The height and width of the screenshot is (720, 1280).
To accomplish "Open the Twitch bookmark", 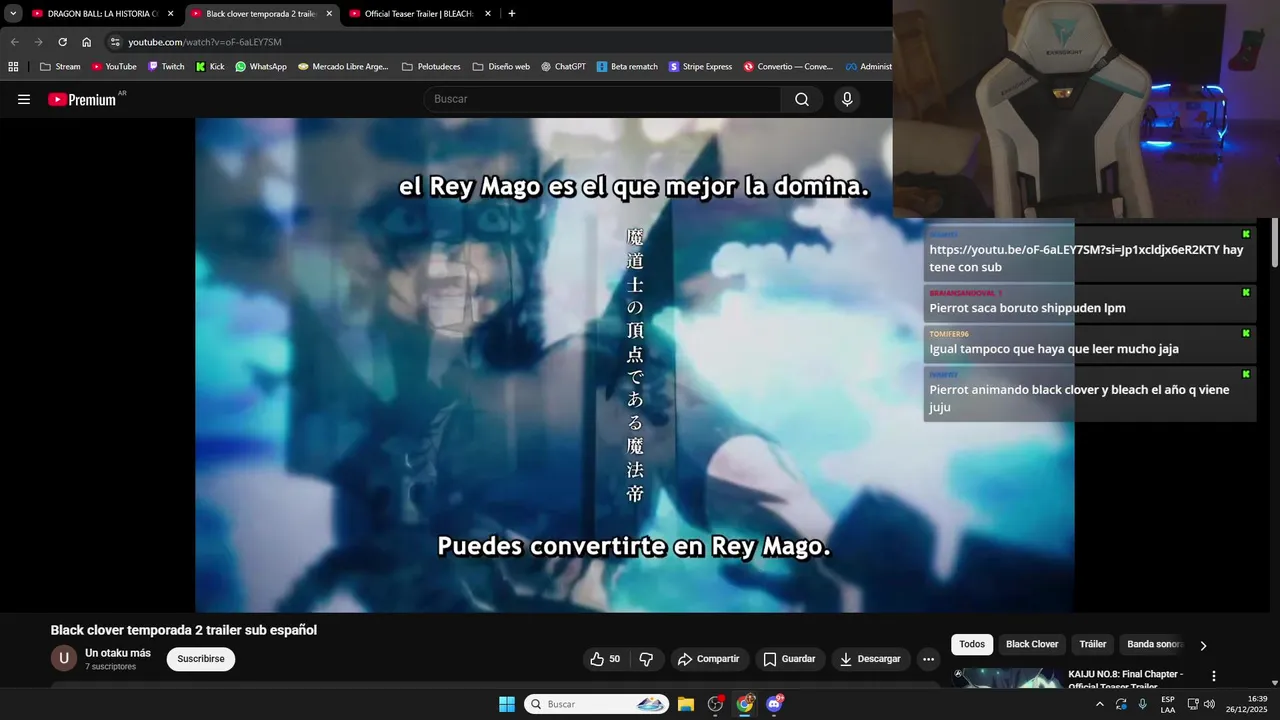I will (166, 66).
